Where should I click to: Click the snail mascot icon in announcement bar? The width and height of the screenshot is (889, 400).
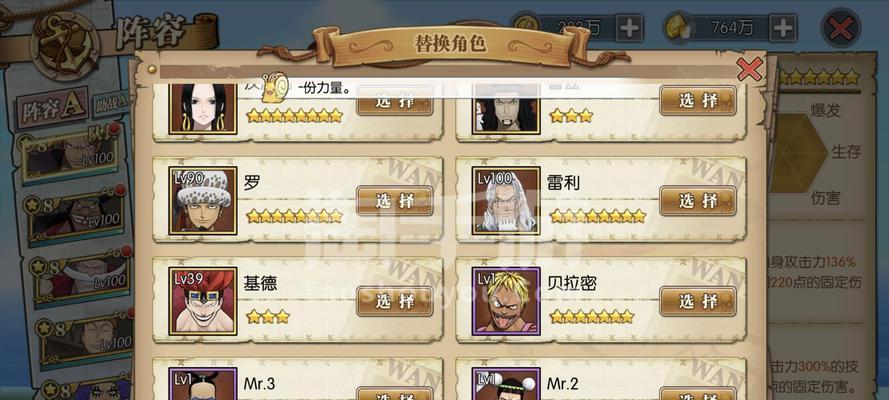point(274,88)
